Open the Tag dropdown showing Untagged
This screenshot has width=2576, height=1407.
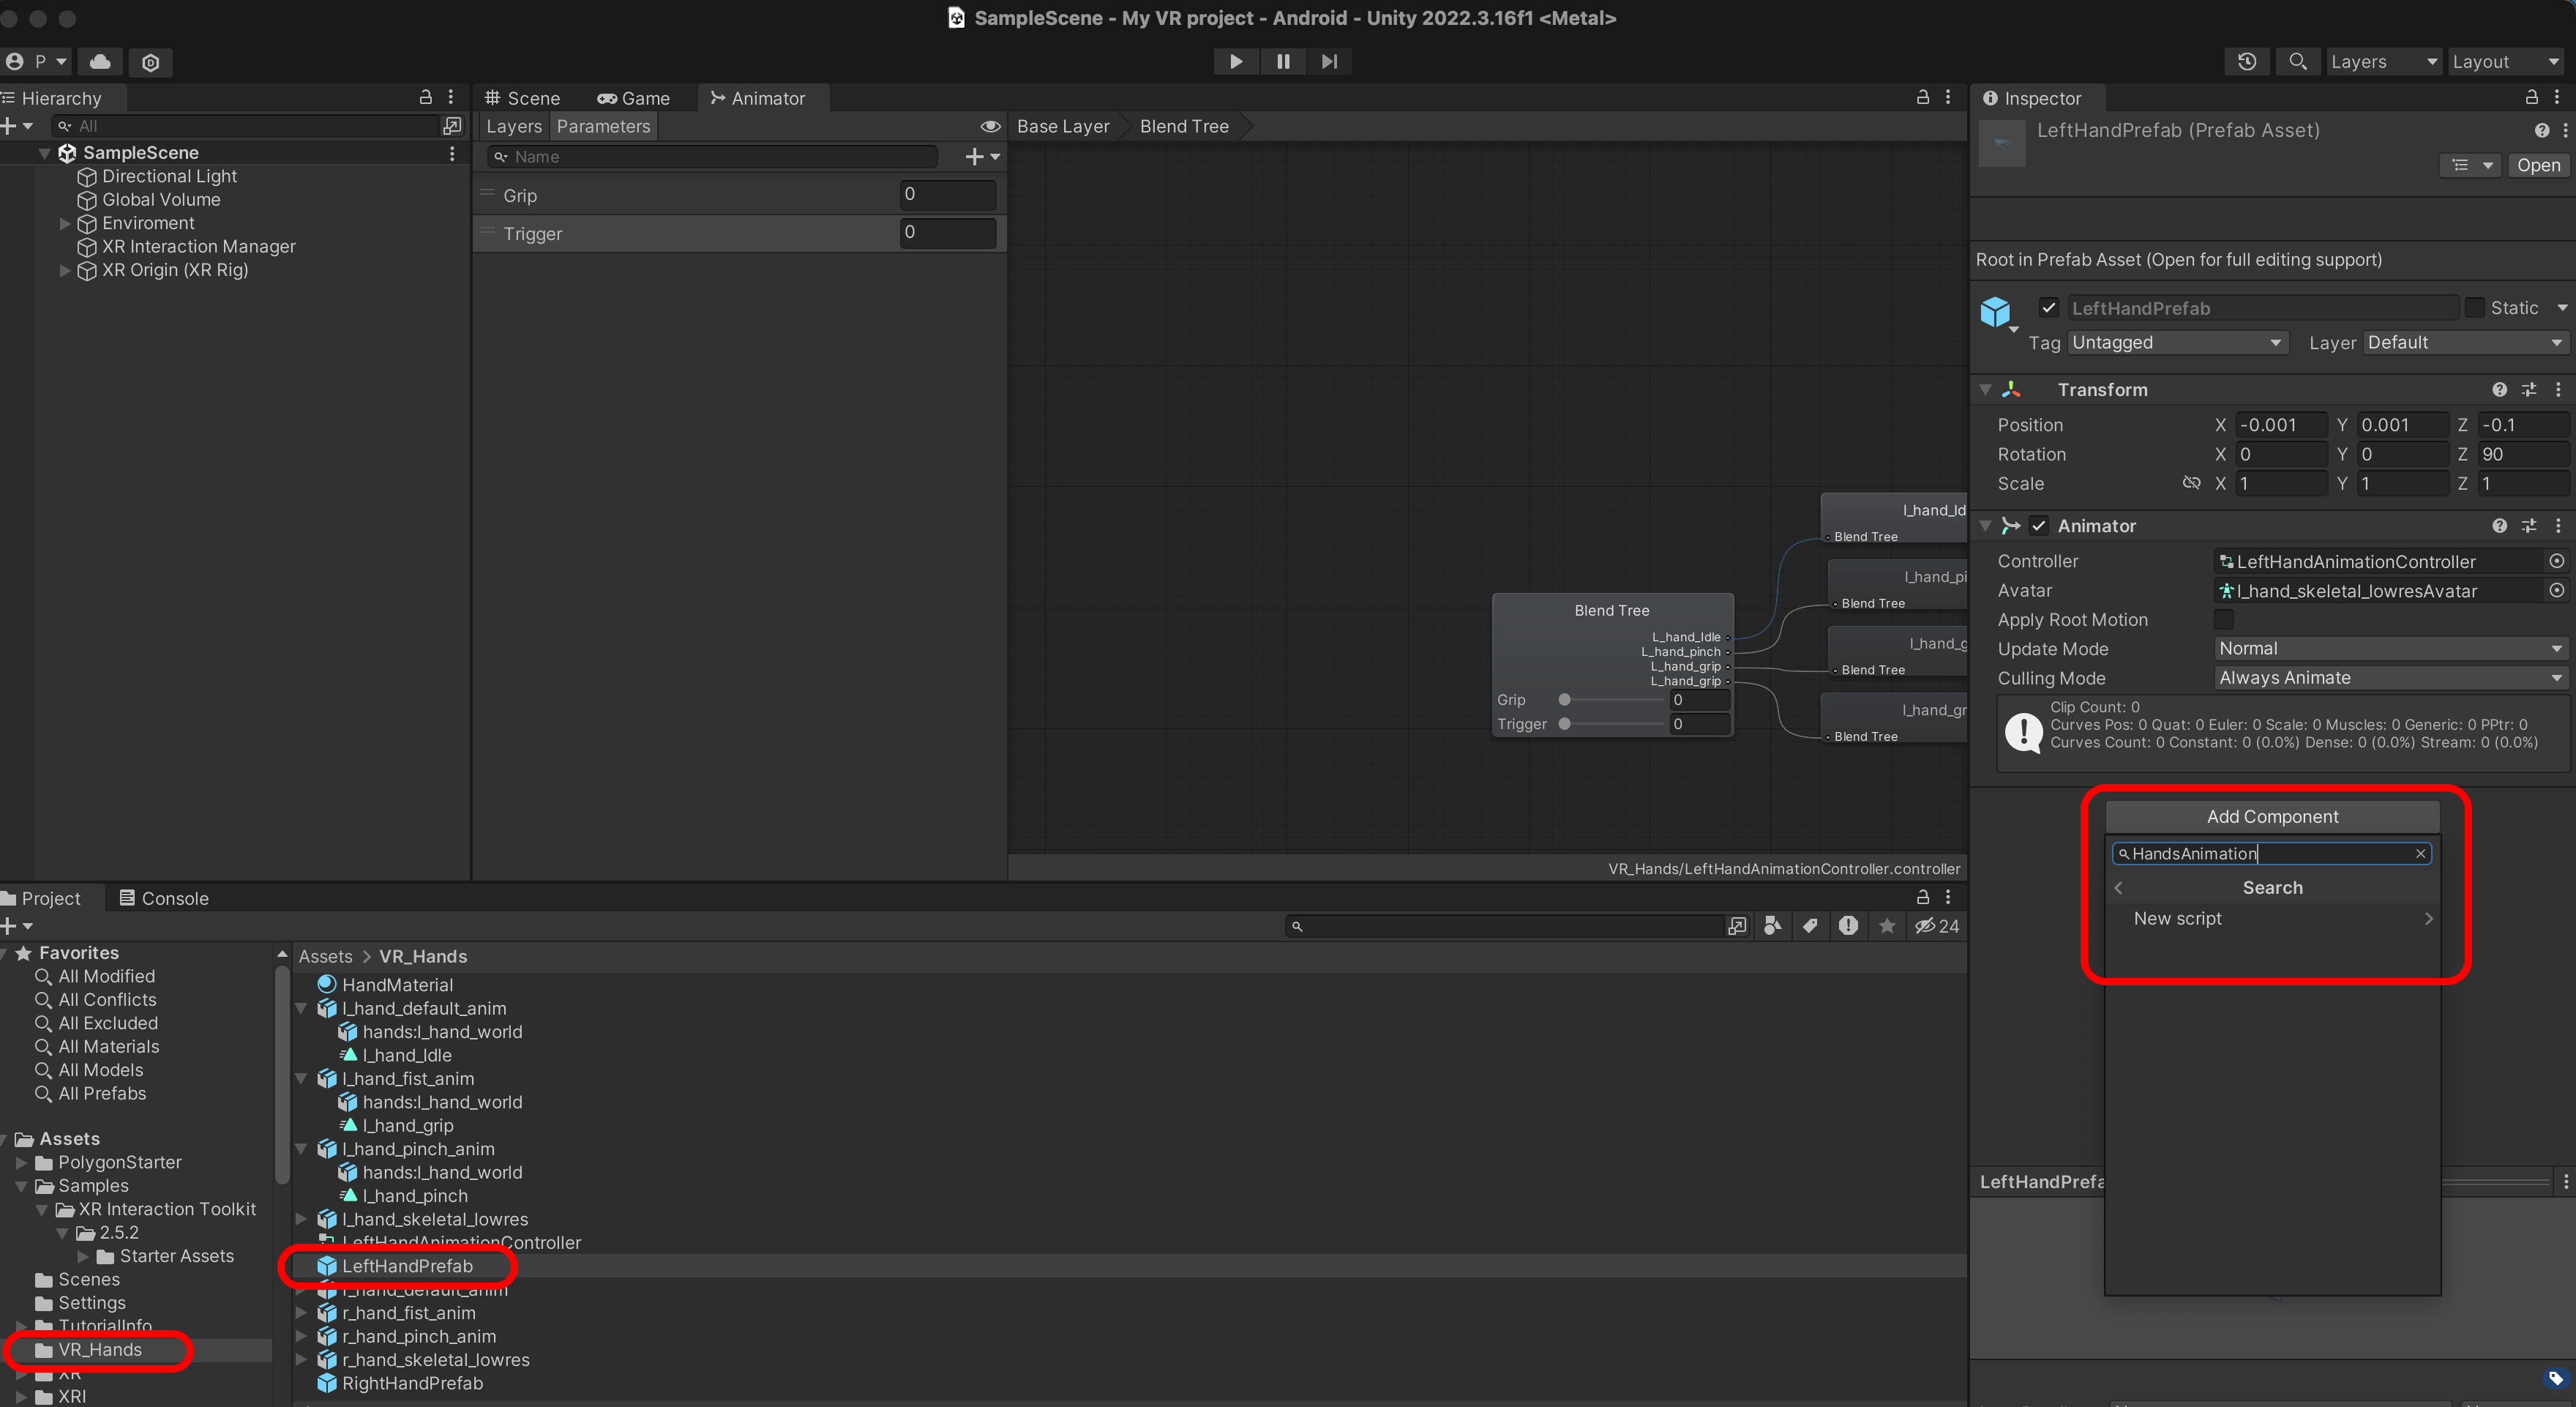(2176, 343)
